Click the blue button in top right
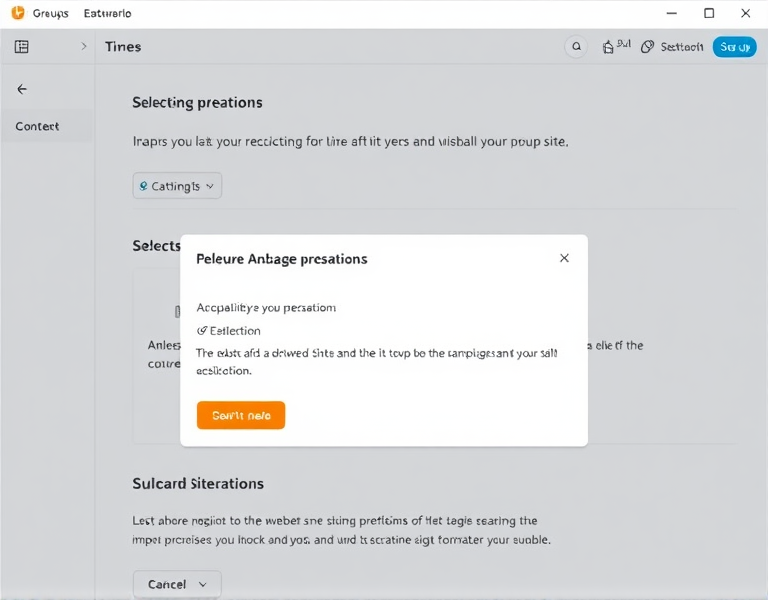 [734, 47]
